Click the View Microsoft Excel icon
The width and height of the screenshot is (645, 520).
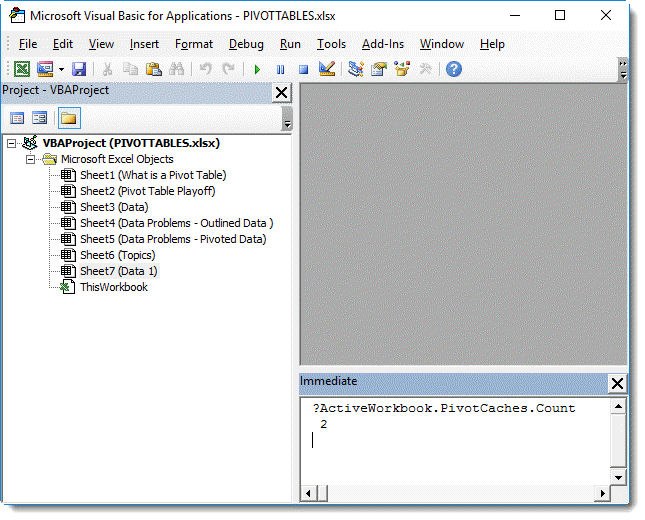click(21, 69)
